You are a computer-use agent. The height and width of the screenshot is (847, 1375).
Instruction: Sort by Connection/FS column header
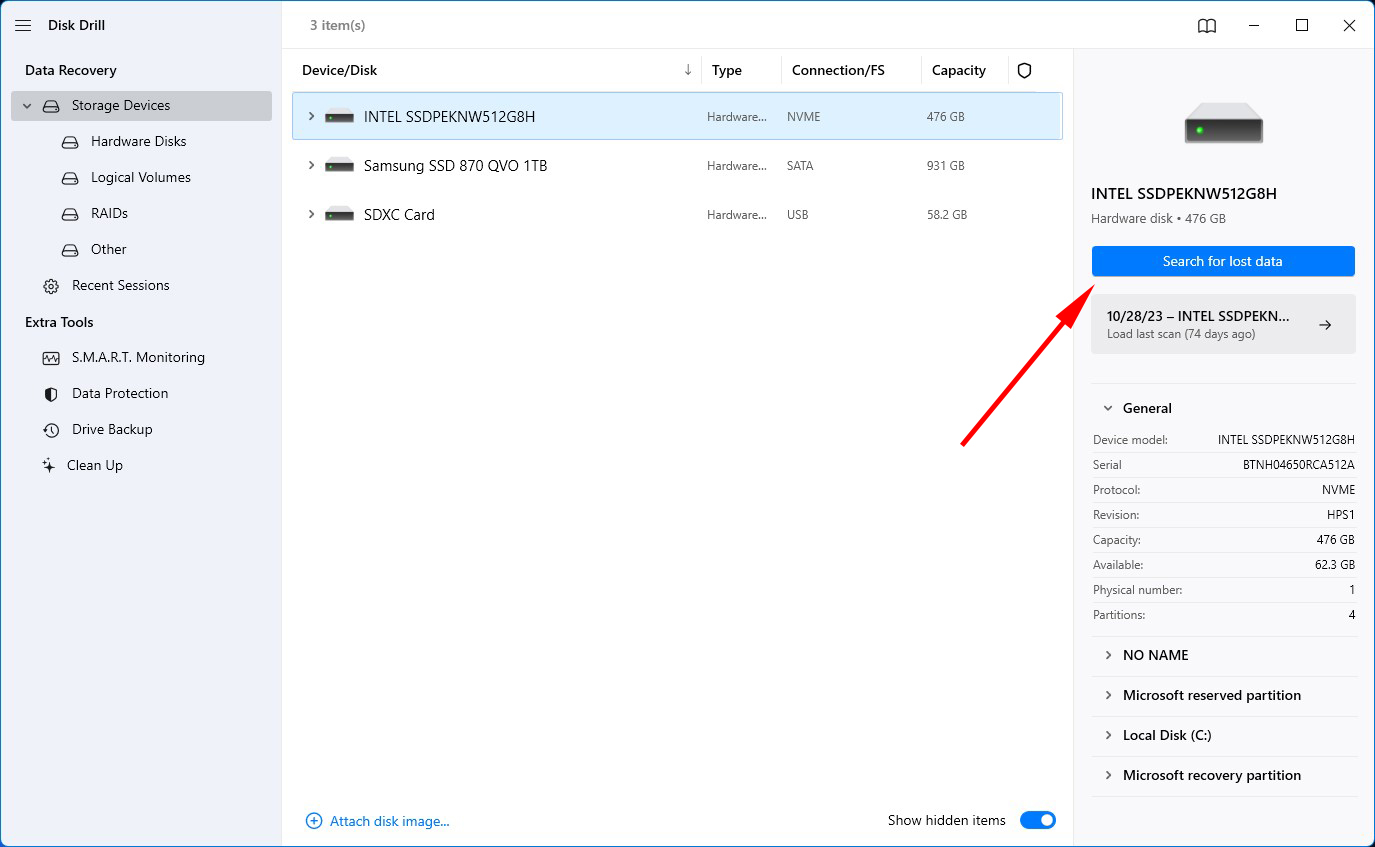(x=838, y=70)
